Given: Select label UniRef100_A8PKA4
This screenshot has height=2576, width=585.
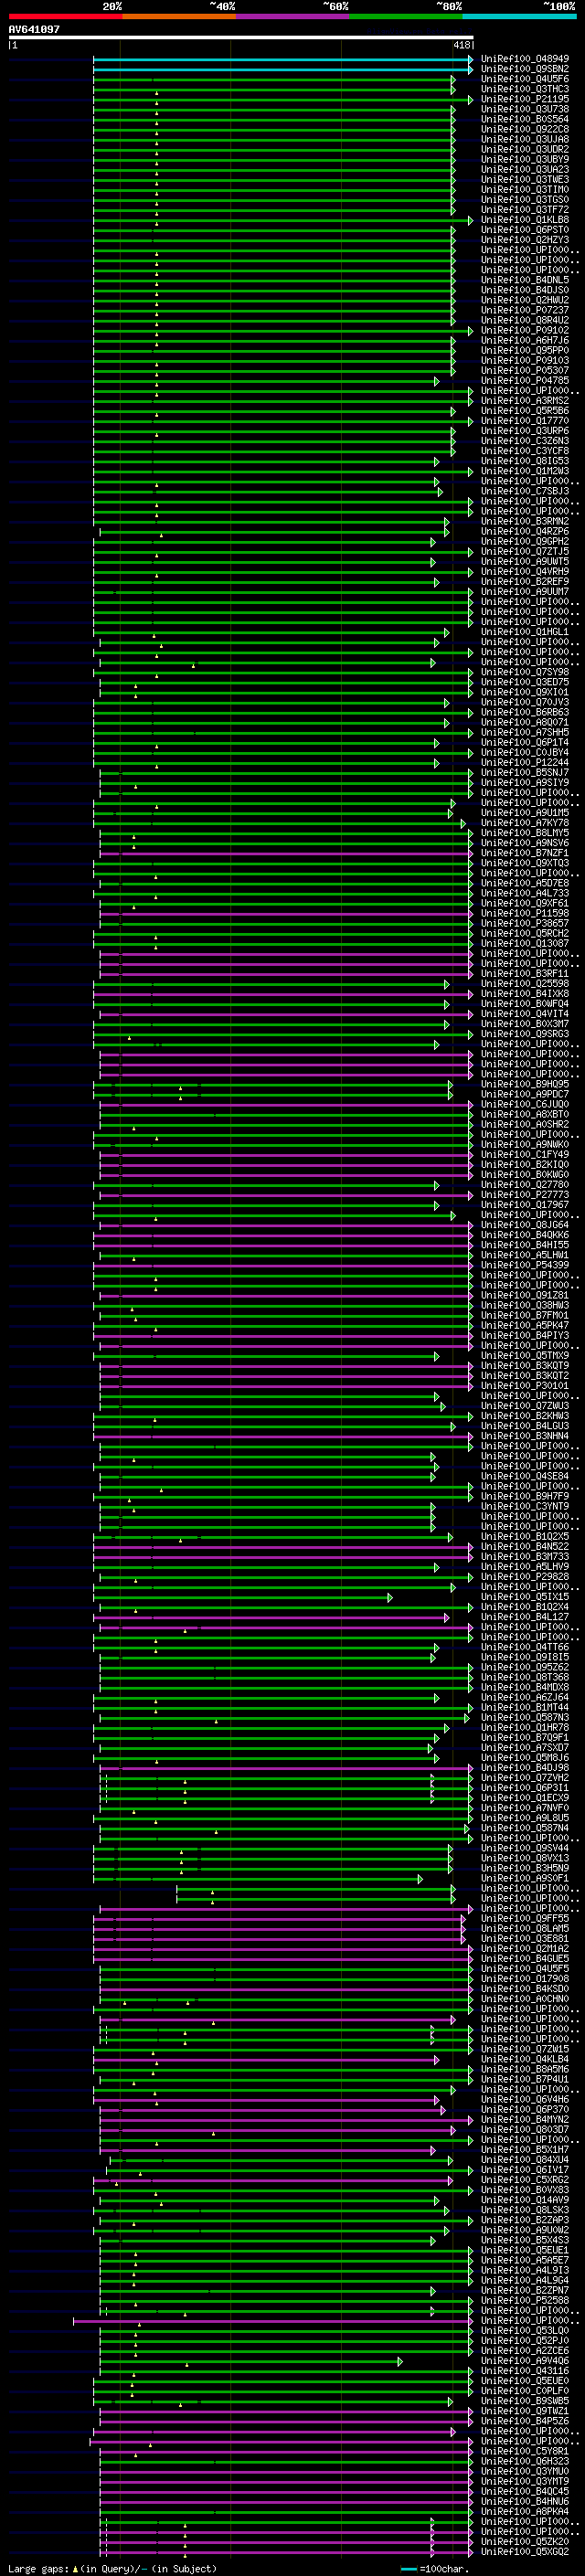Looking at the screenshot, I should tap(525, 2511).
